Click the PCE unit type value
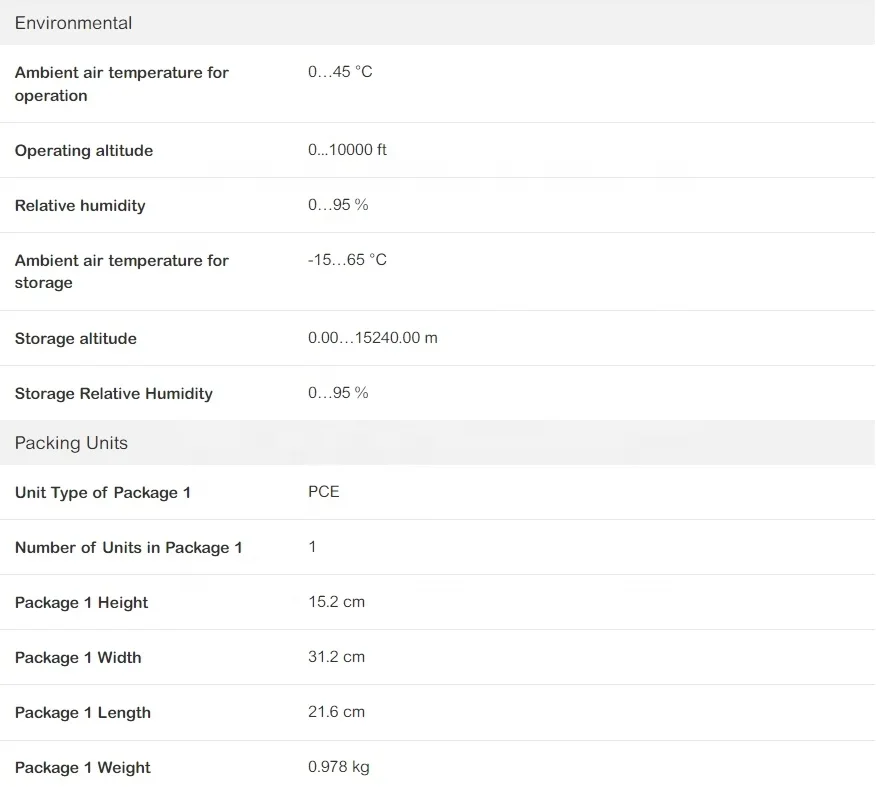Viewport: 876px width, 787px height. 323,492
